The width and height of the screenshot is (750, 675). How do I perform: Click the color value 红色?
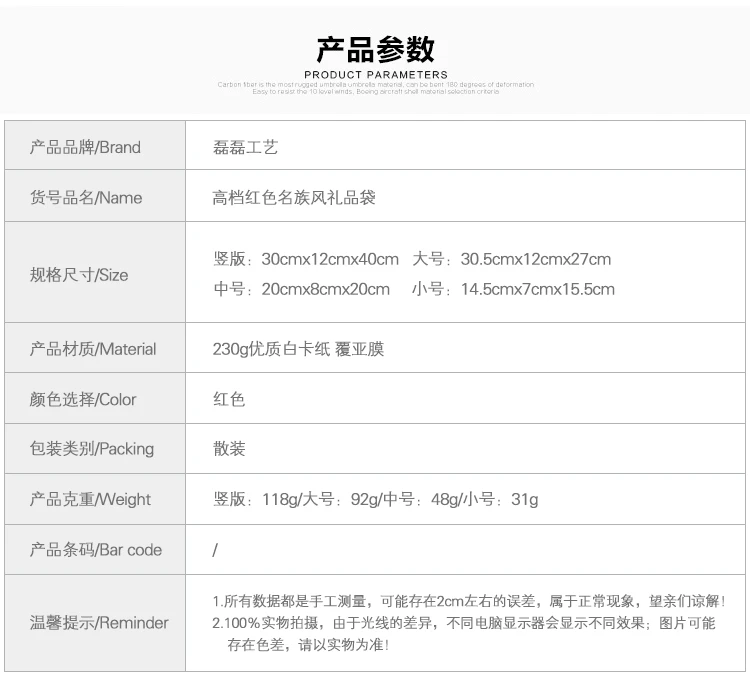(x=229, y=399)
